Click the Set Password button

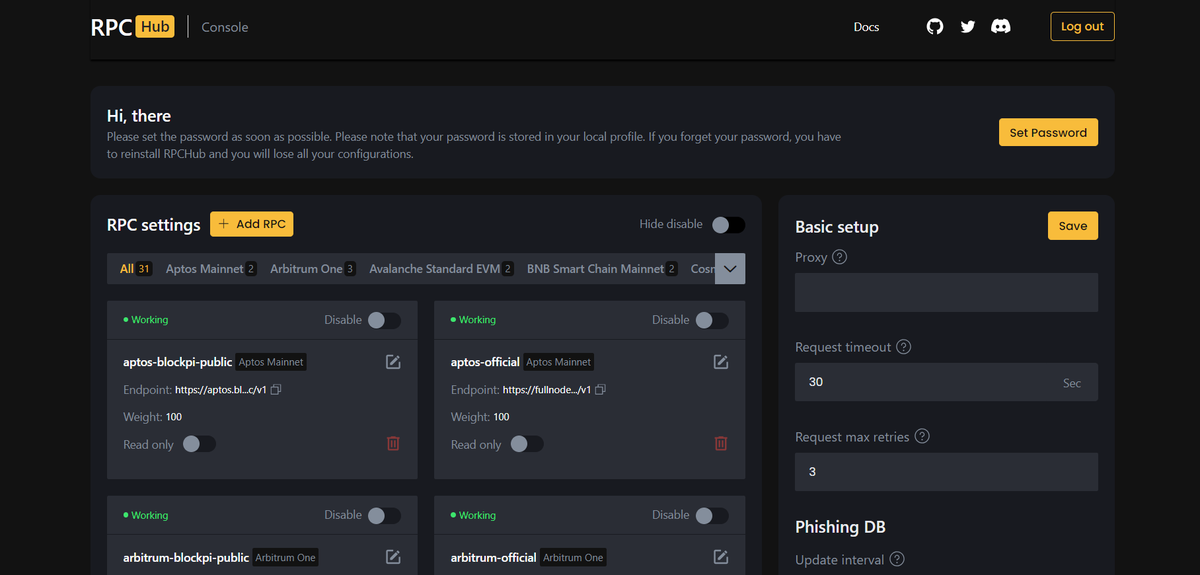pyautogui.click(x=1048, y=132)
